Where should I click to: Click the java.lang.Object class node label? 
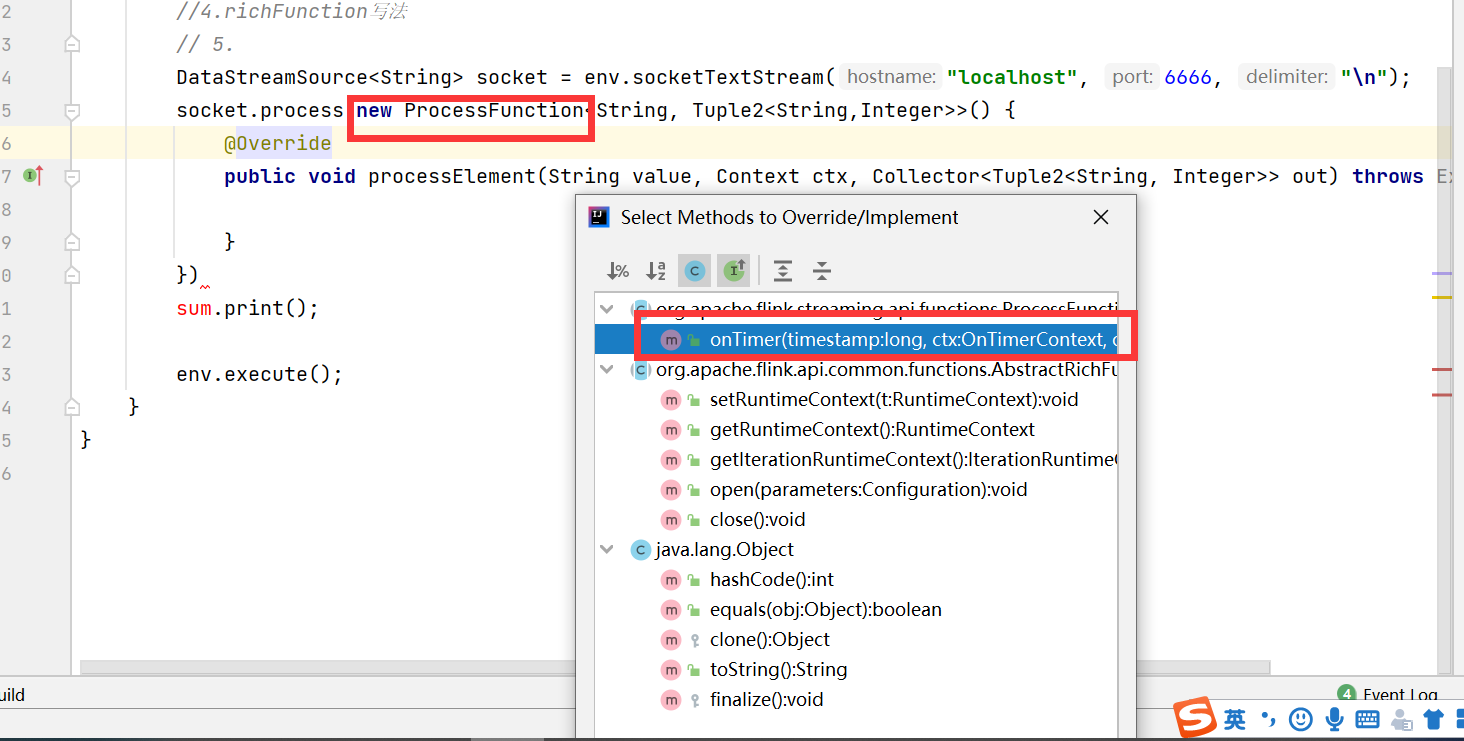point(725,549)
